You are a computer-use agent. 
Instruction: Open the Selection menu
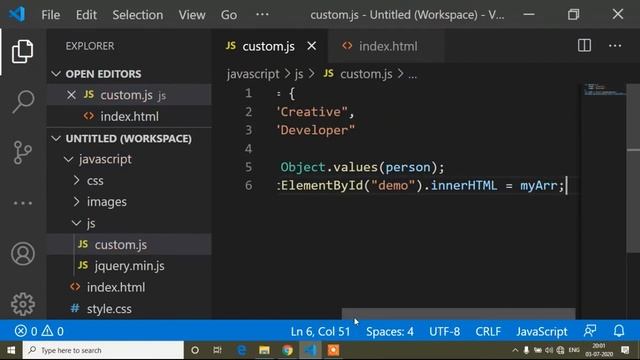[x=138, y=15]
